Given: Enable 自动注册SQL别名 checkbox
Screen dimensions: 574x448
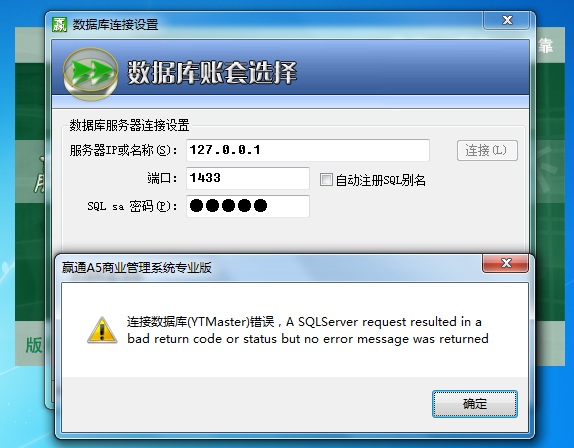Looking at the screenshot, I should coord(326,180).
